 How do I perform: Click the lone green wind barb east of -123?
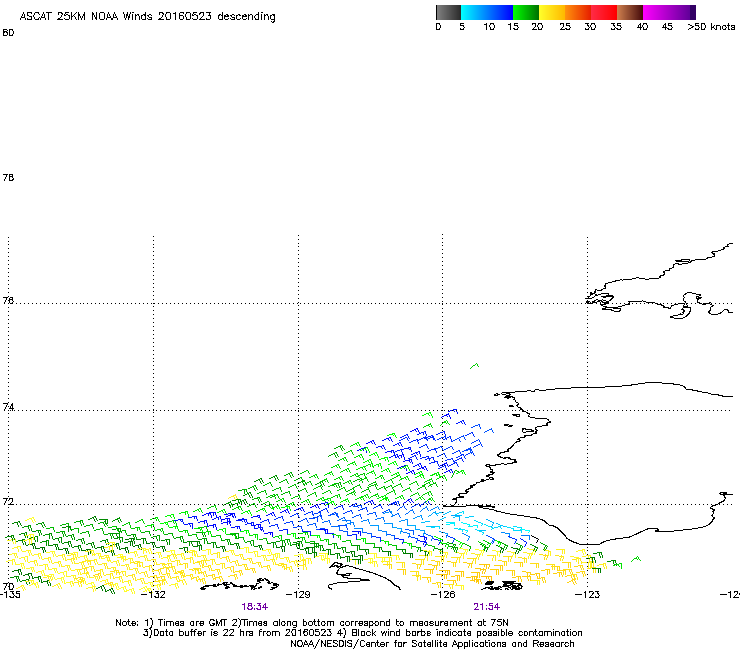tap(636, 559)
